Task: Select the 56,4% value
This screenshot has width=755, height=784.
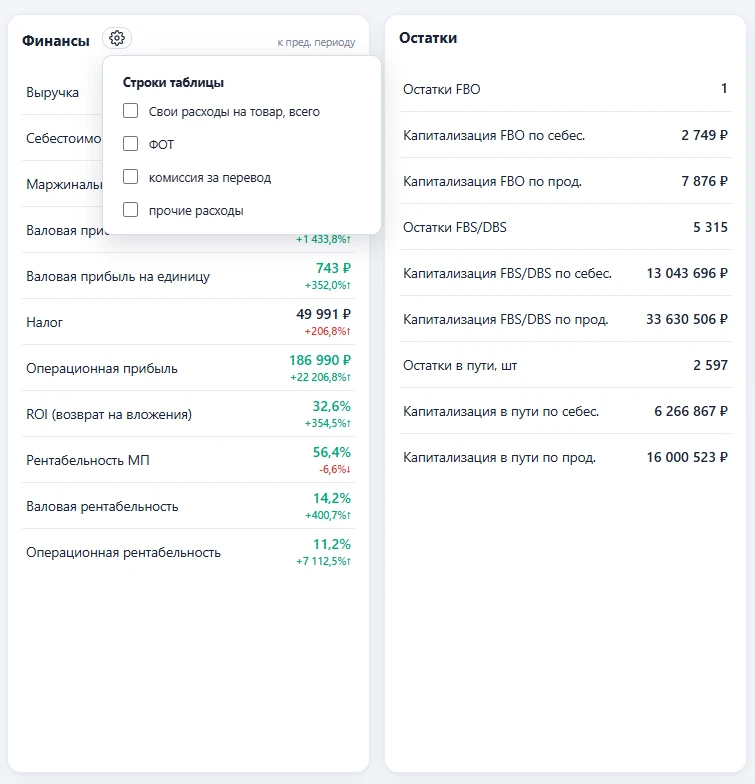Action: [332, 452]
